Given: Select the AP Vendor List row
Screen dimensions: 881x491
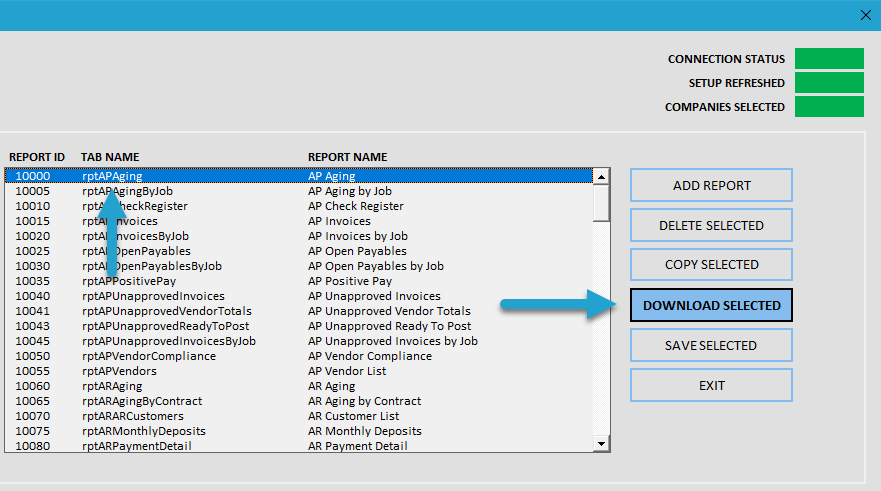Looking at the screenshot, I should 299,371.
